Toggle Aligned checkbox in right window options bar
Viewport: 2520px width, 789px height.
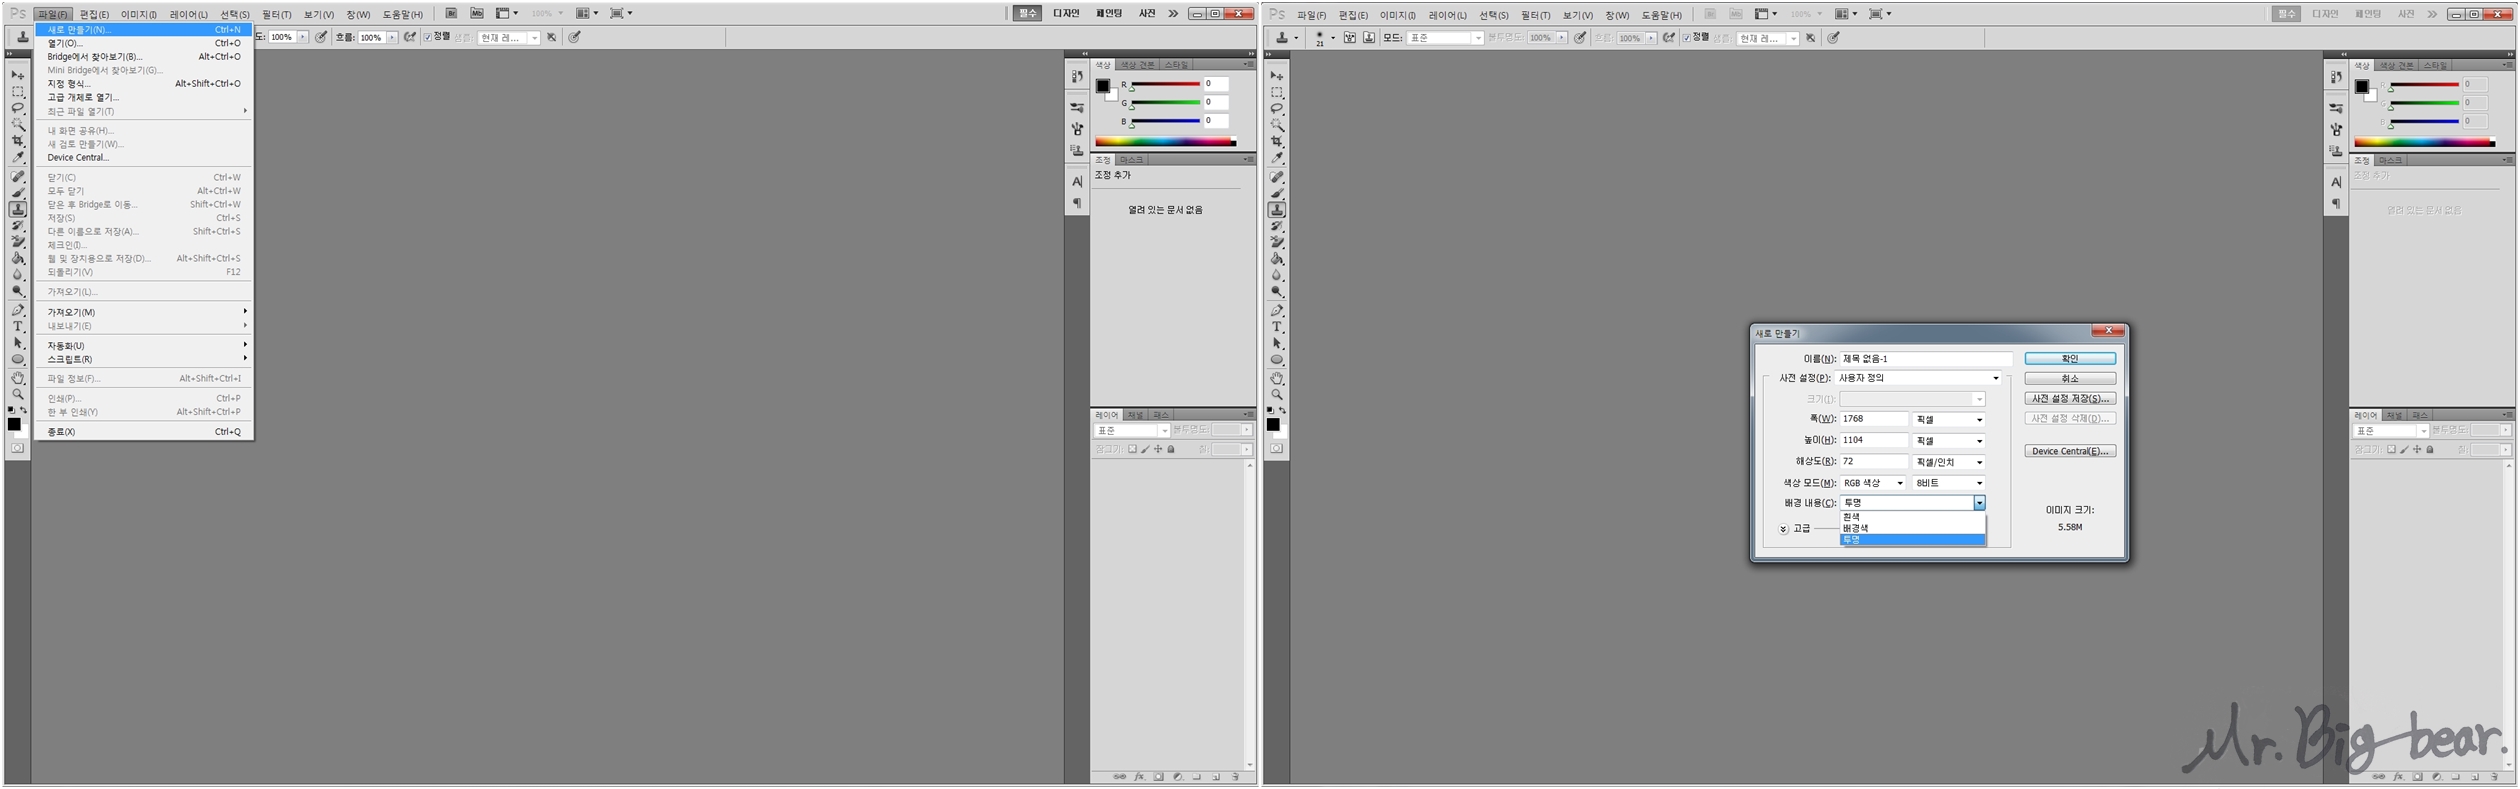pyautogui.click(x=1687, y=38)
